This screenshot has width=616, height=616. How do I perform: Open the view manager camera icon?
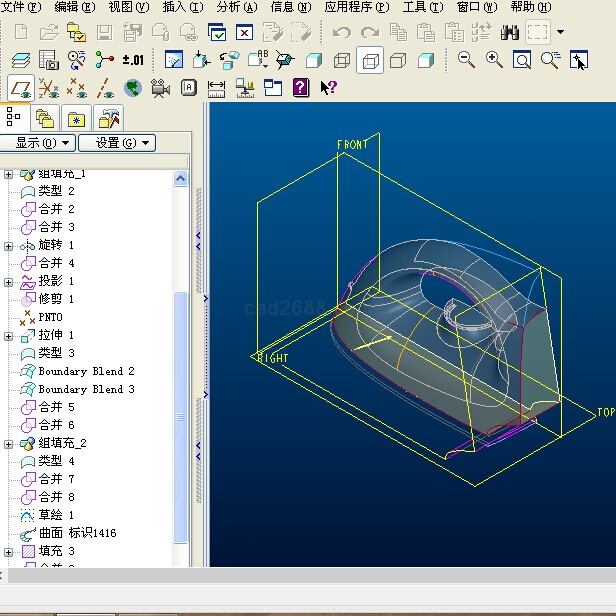160,88
